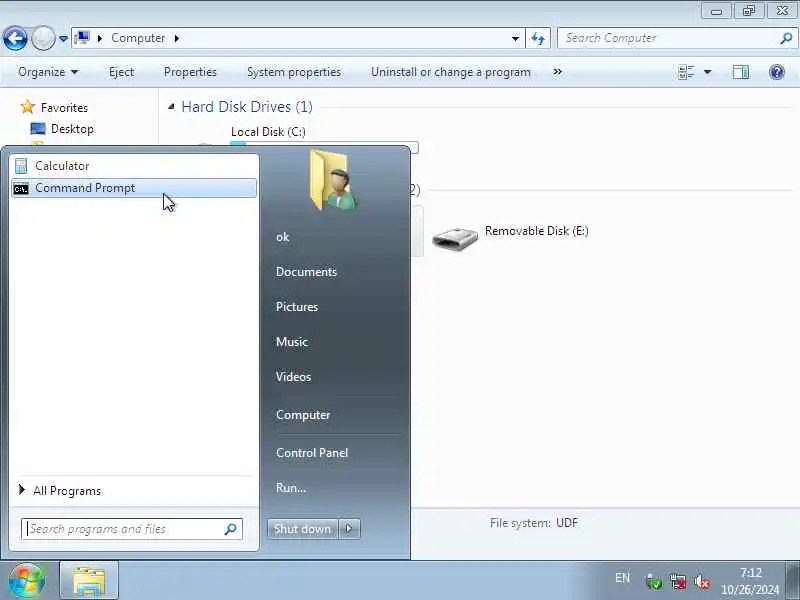
Task: Click the Computer icon in address bar
Action: pos(82,38)
